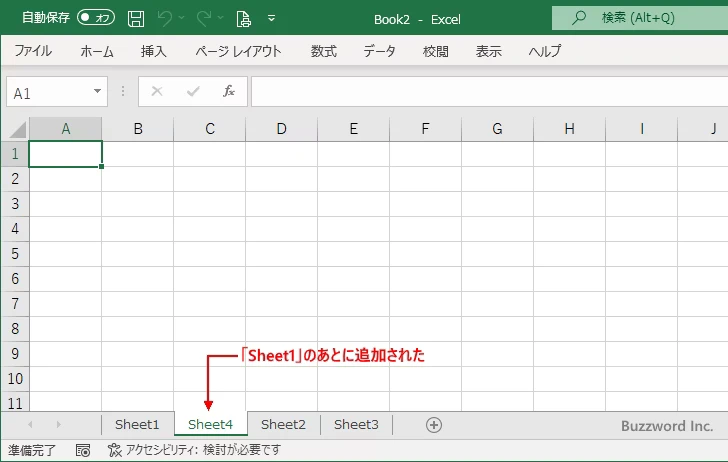
Task: Click the sheet tabs scroll-right arrow
Action: [58, 424]
